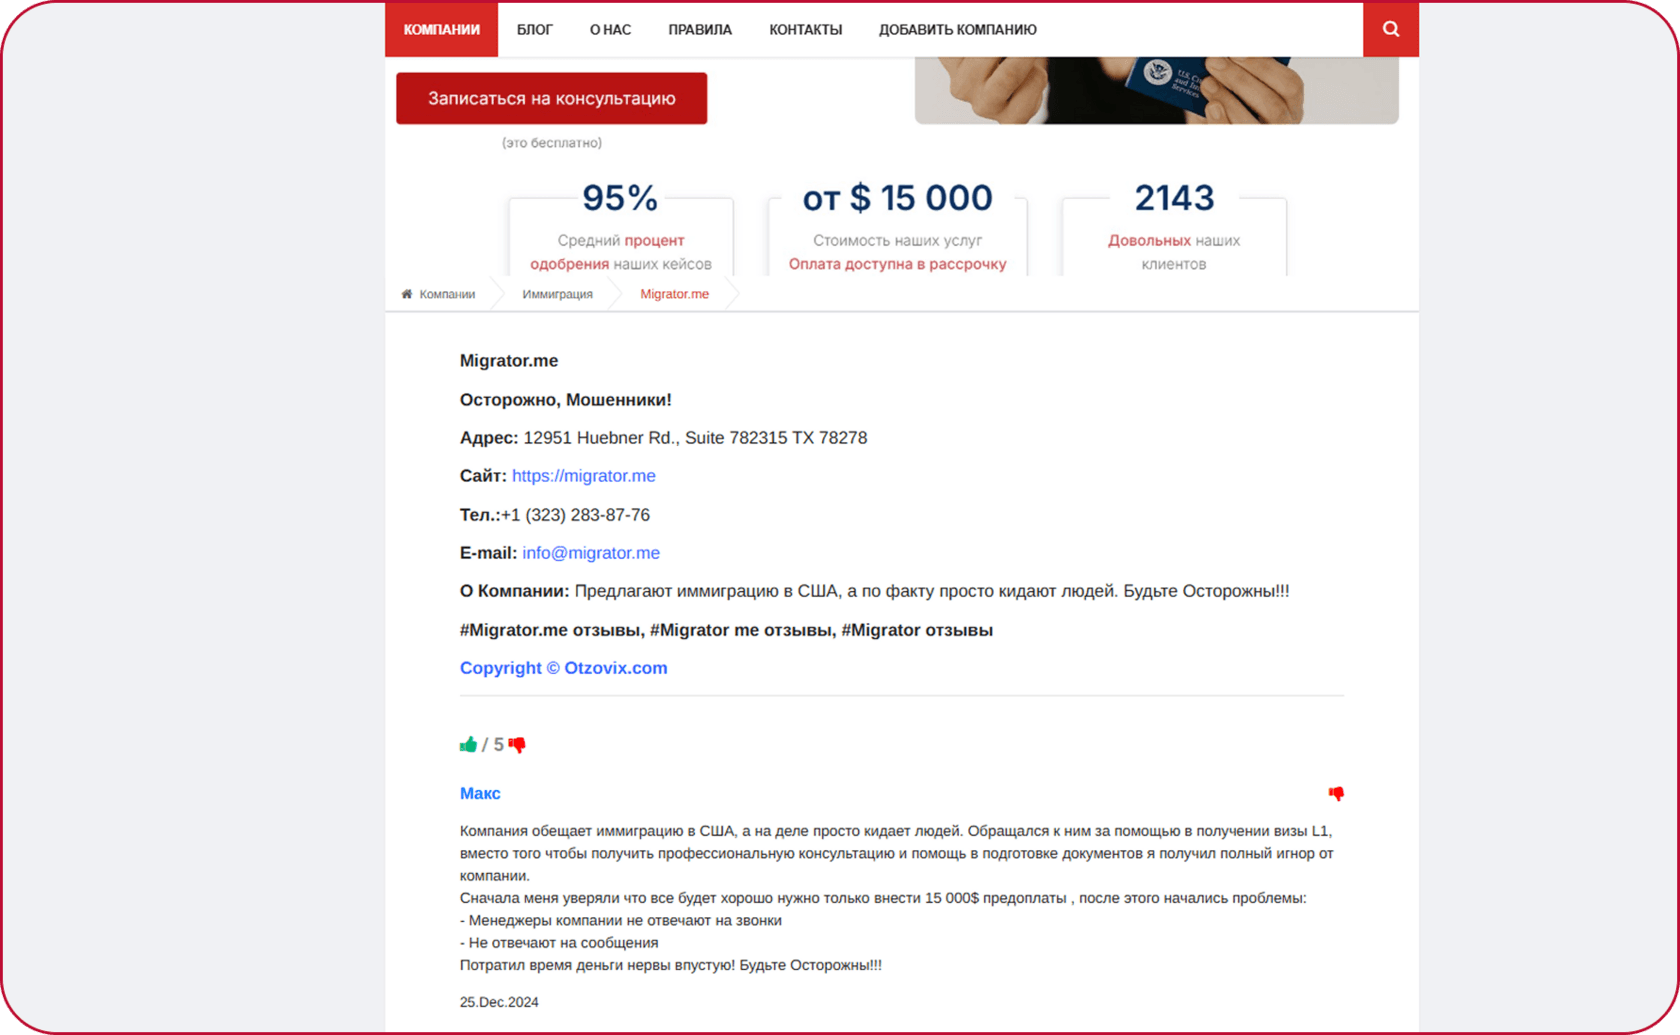Select ПРАВИЛА in the navigation

click(x=700, y=29)
